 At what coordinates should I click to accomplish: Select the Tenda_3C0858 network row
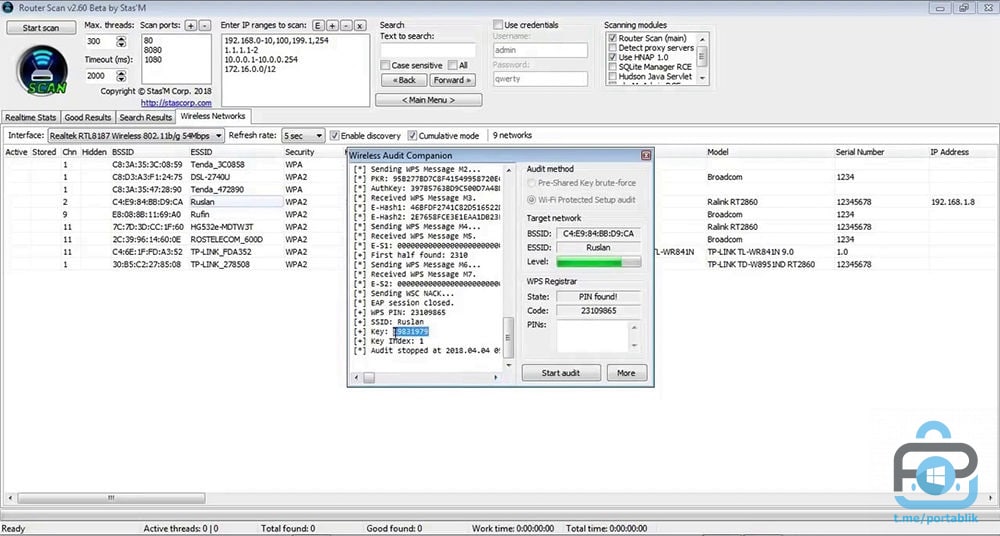point(217,165)
